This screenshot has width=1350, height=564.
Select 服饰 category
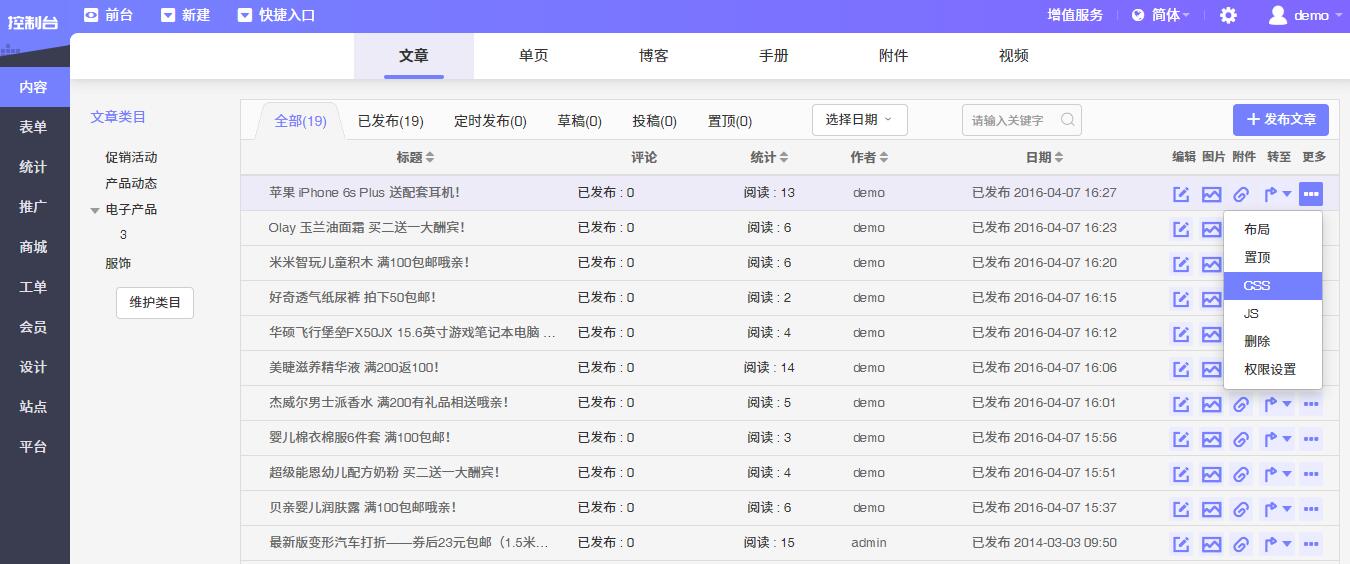(x=118, y=263)
